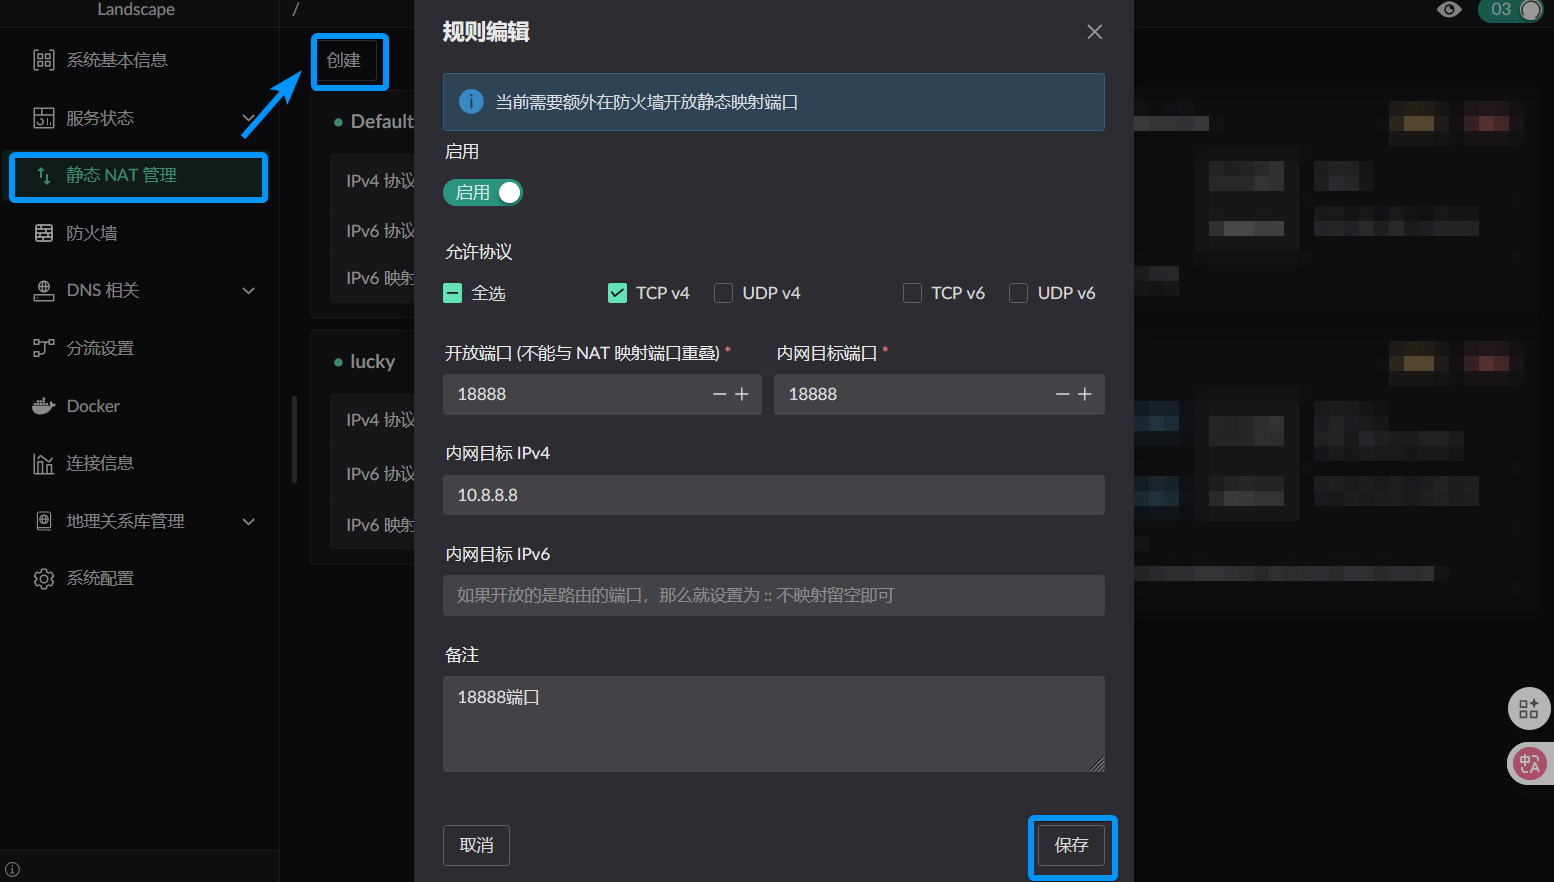Click the connection info chart icon
This screenshot has height=882, width=1554.
tap(44, 464)
